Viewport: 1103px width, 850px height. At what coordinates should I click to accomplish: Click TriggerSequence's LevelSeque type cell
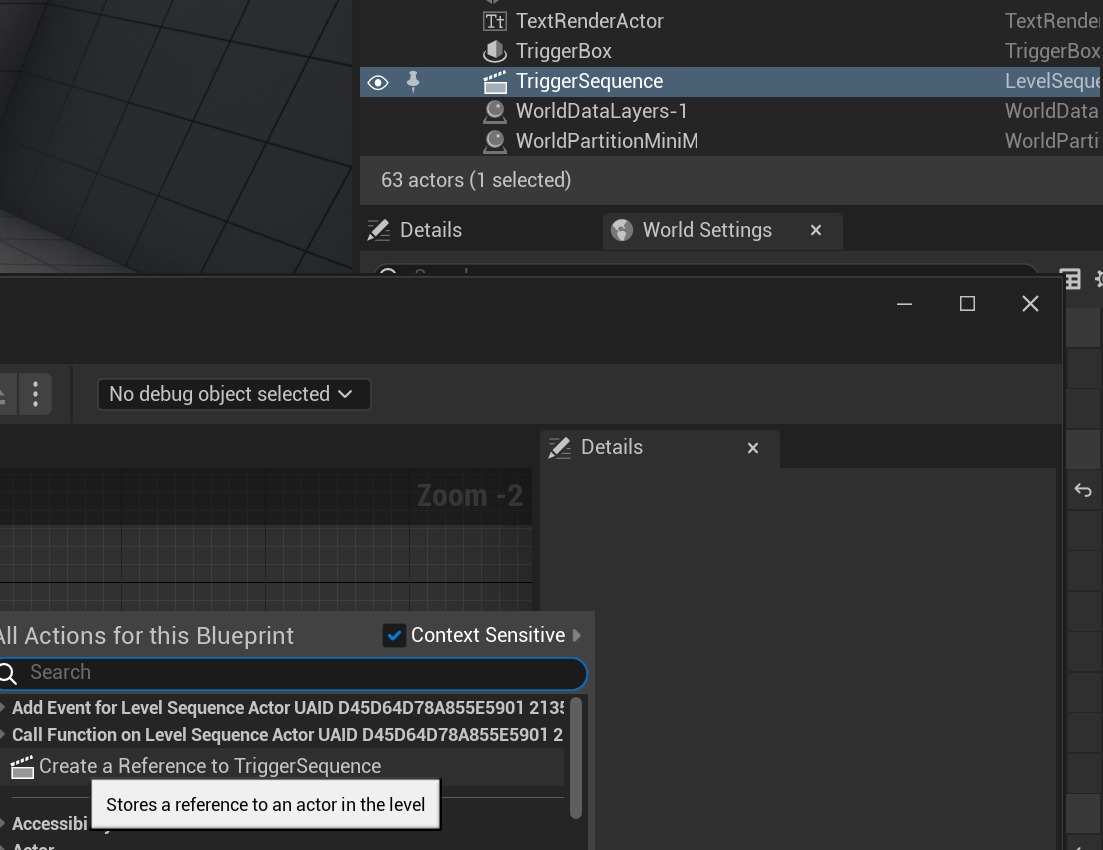click(x=1053, y=82)
